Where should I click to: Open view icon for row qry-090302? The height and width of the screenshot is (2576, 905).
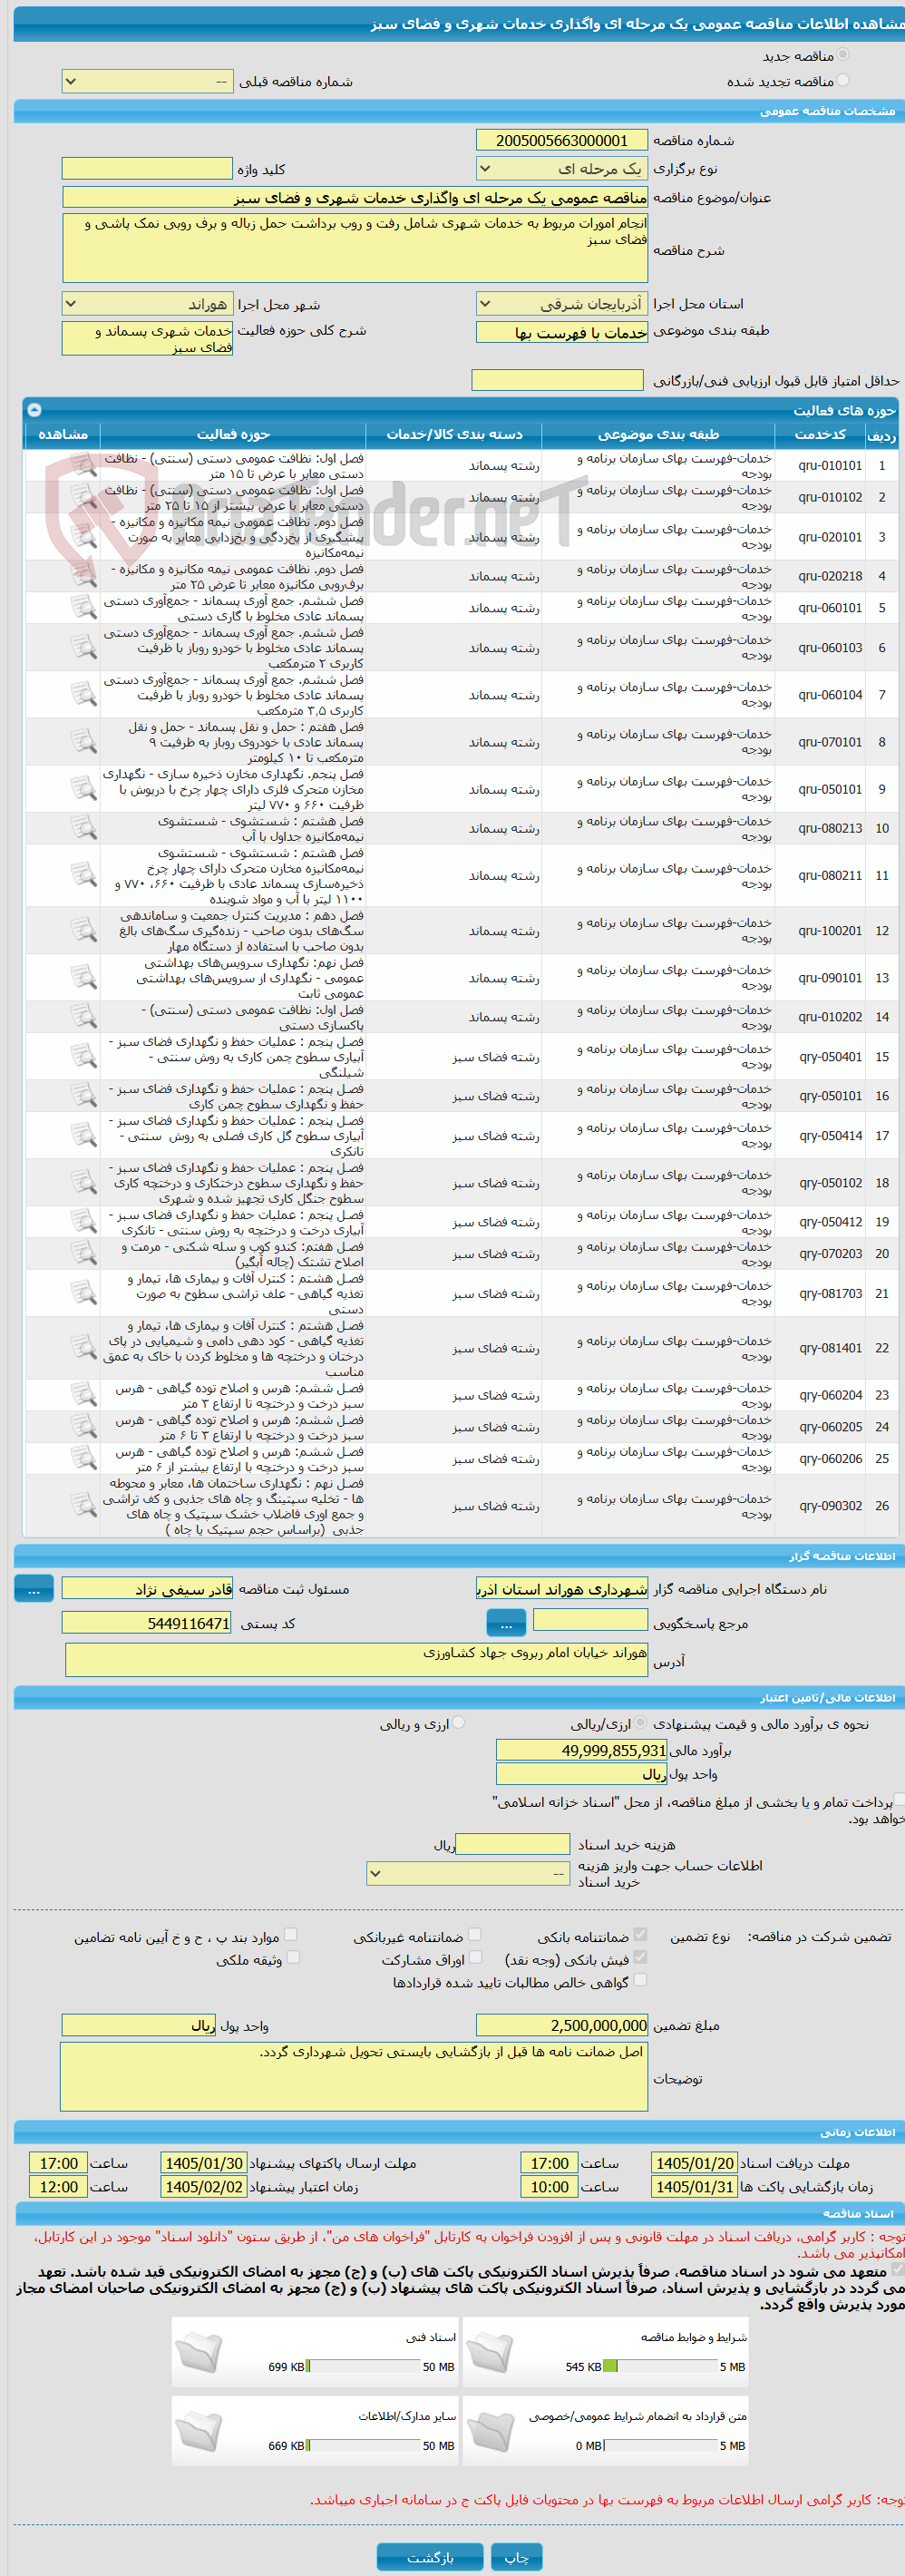click(x=83, y=1505)
